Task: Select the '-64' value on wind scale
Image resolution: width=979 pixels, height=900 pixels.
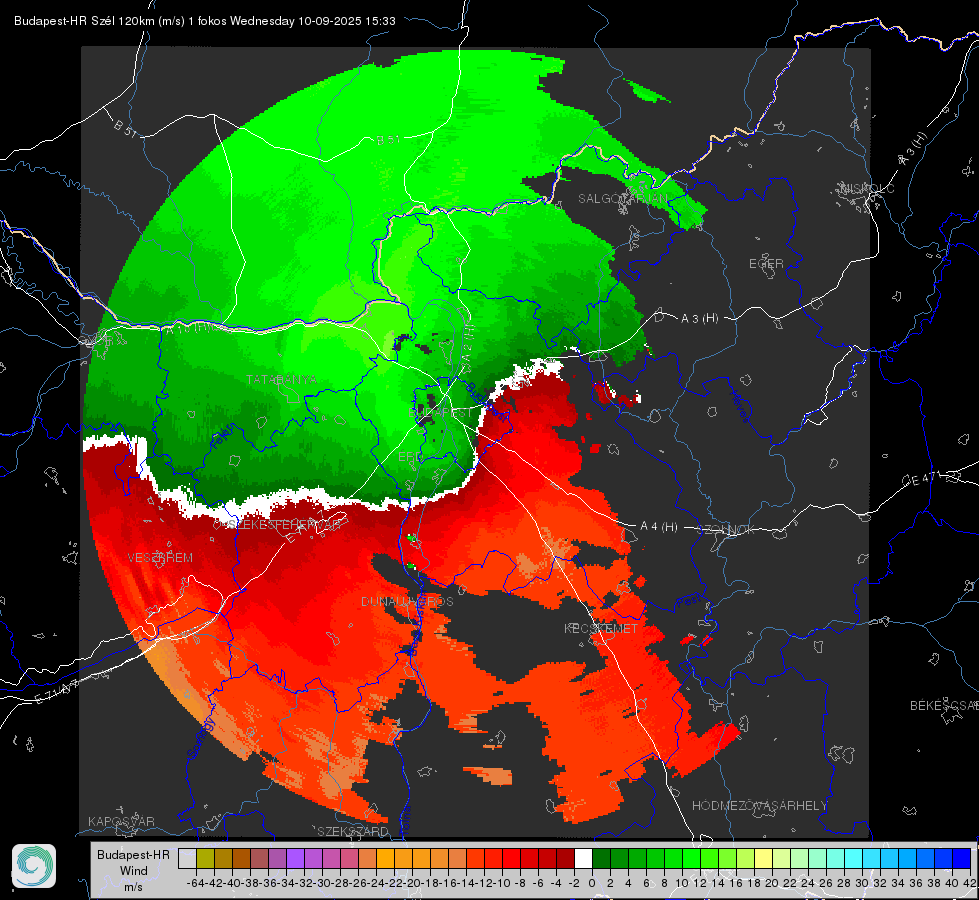Action: tap(196, 883)
